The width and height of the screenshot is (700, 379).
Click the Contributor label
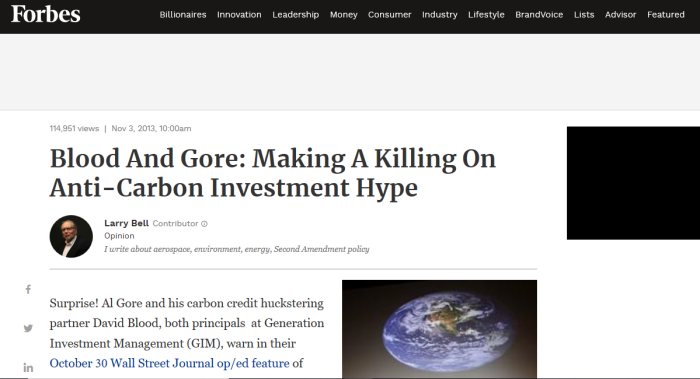175,224
